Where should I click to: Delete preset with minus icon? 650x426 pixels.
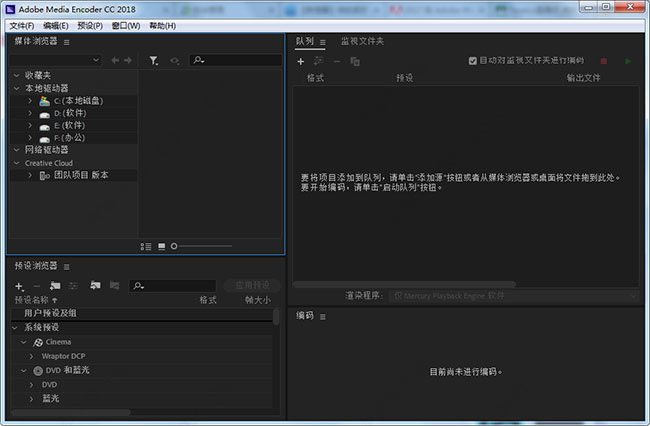(x=37, y=286)
